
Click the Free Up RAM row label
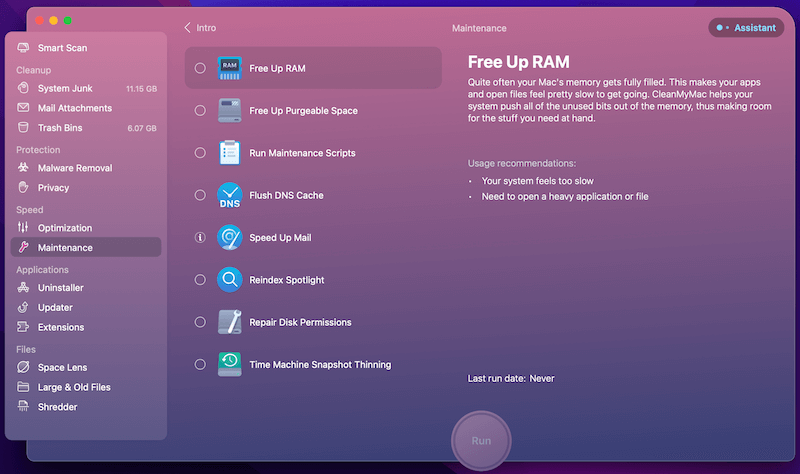tap(277, 68)
